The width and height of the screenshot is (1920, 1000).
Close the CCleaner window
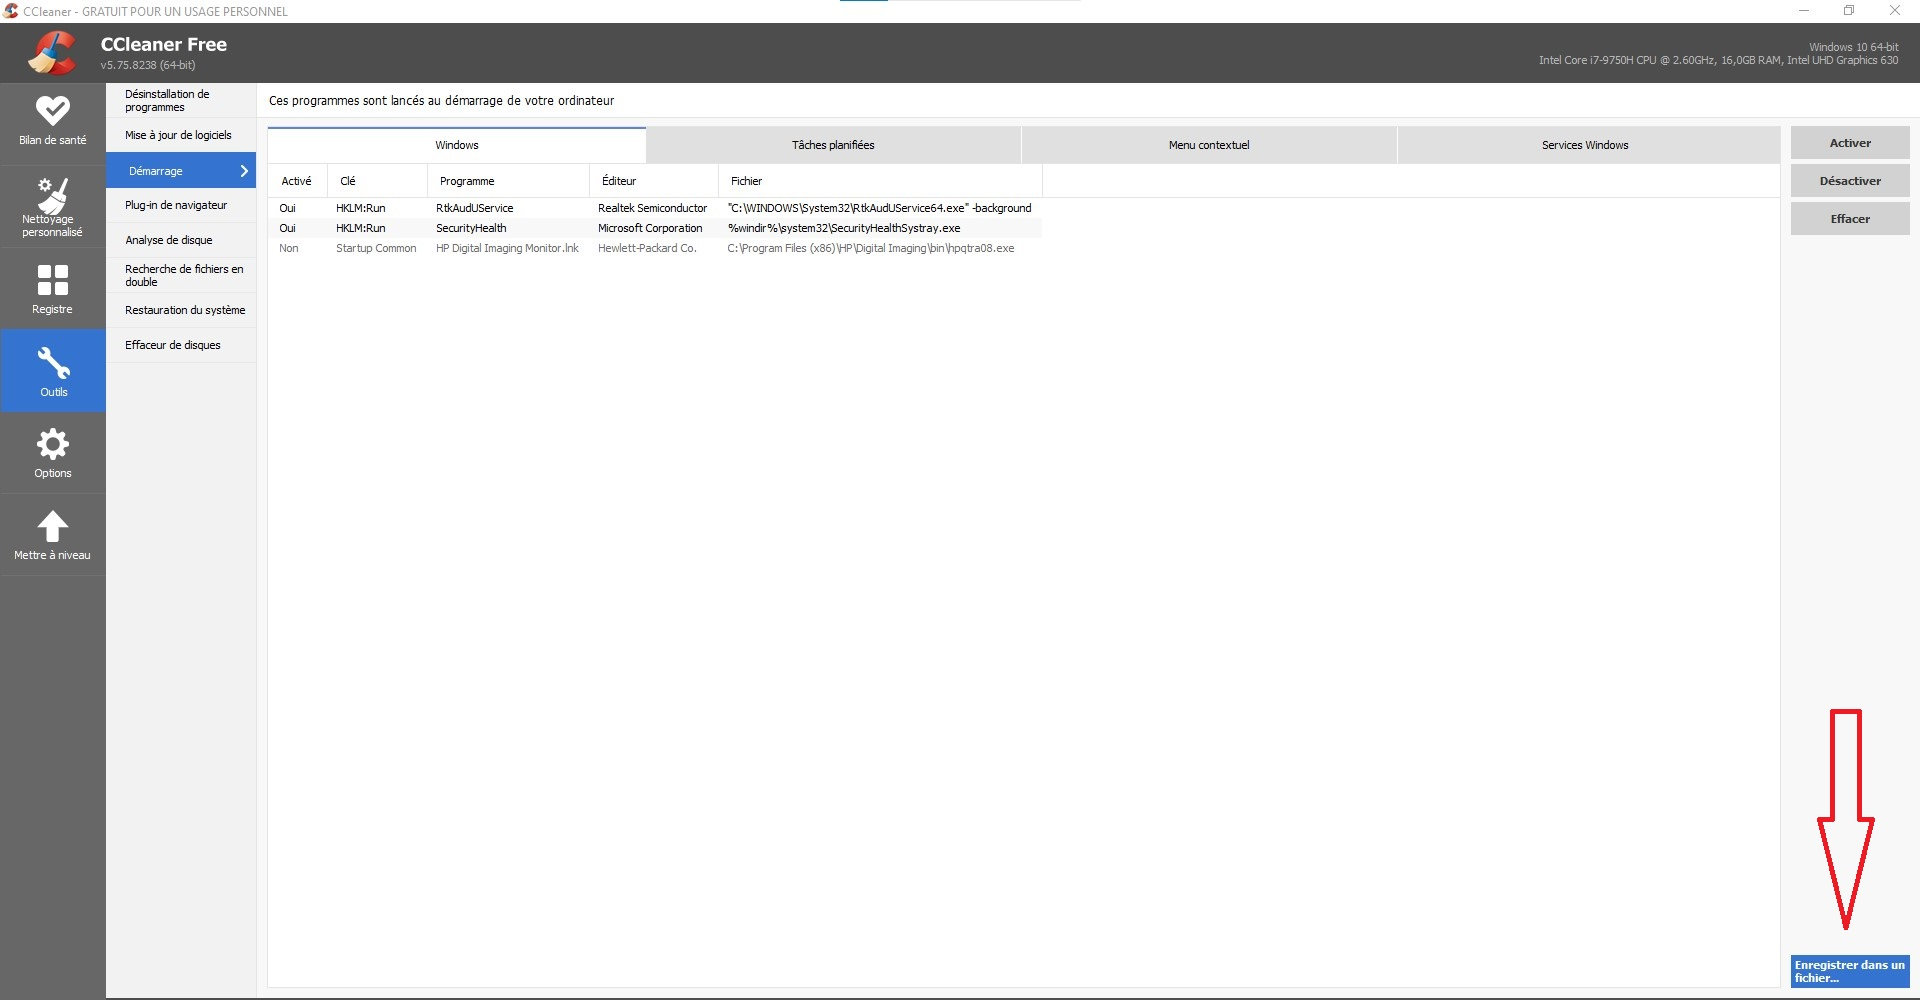pyautogui.click(x=1895, y=11)
